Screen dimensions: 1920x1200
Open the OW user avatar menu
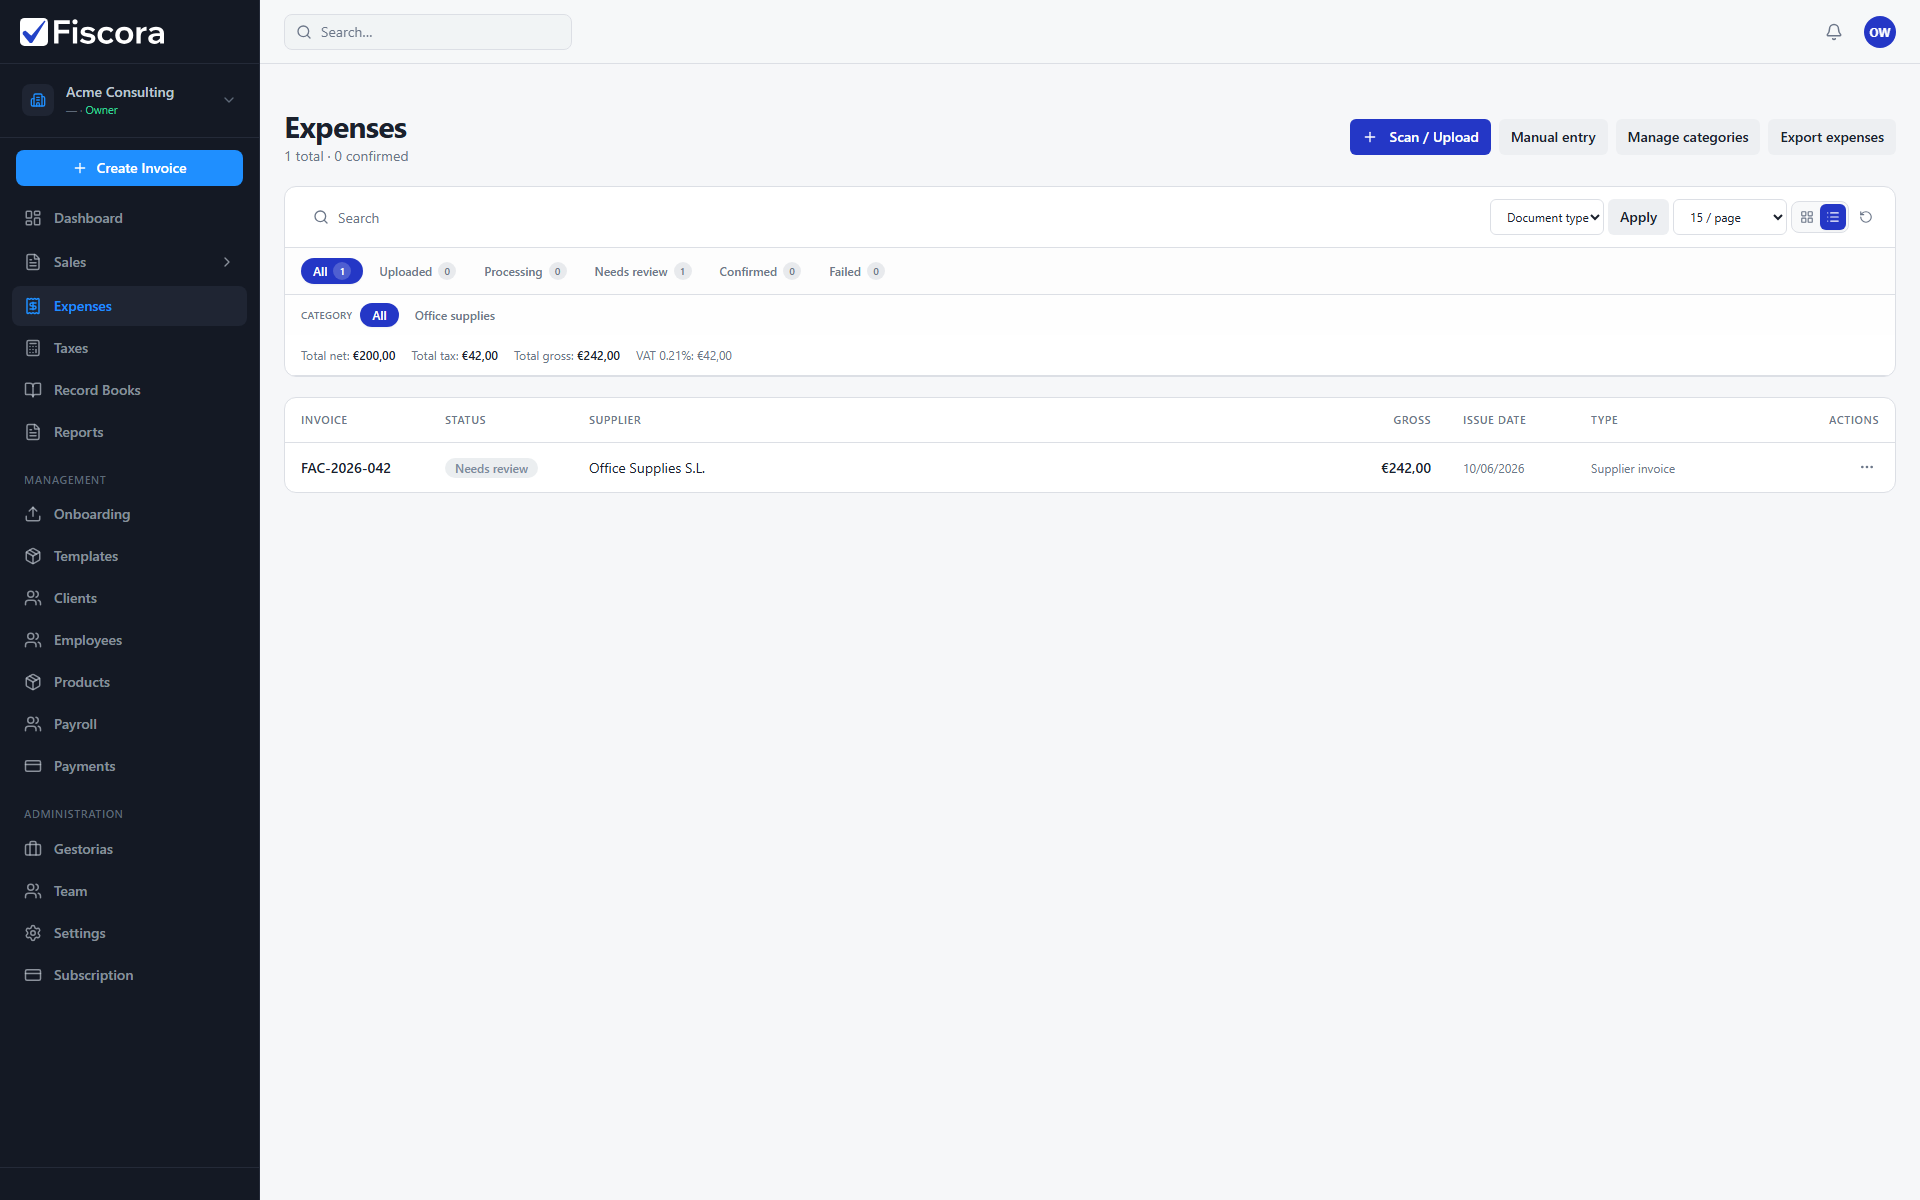(1880, 32)
